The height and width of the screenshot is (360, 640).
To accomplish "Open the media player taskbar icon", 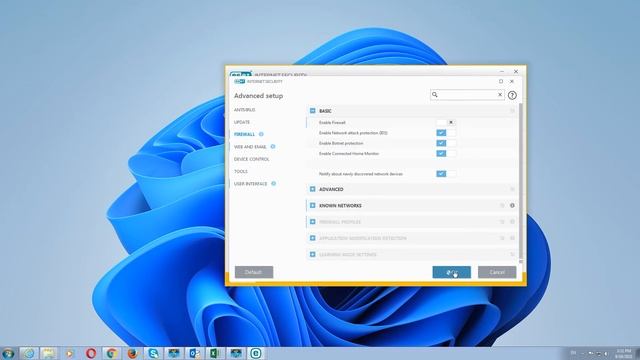I will (x=69, y=353).
